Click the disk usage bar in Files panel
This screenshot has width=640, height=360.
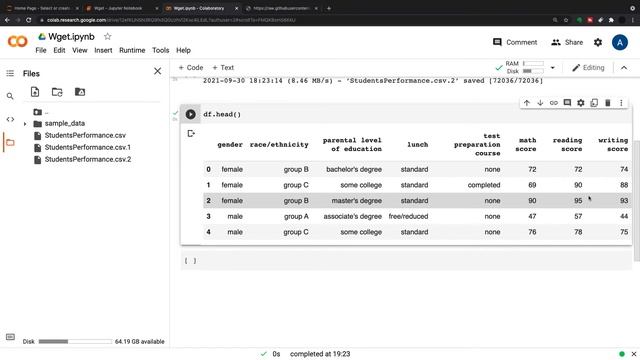click(x=75, y=341)
